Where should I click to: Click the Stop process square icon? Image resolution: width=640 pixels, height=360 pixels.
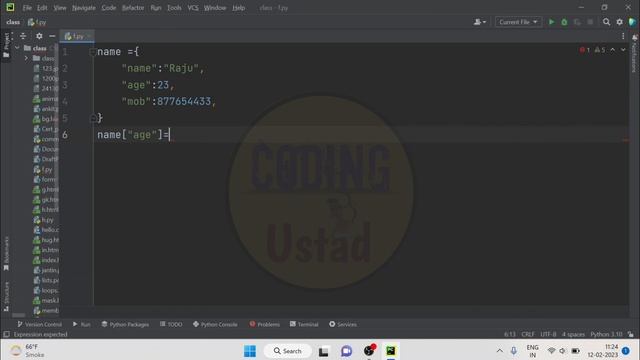coord(590,22)
